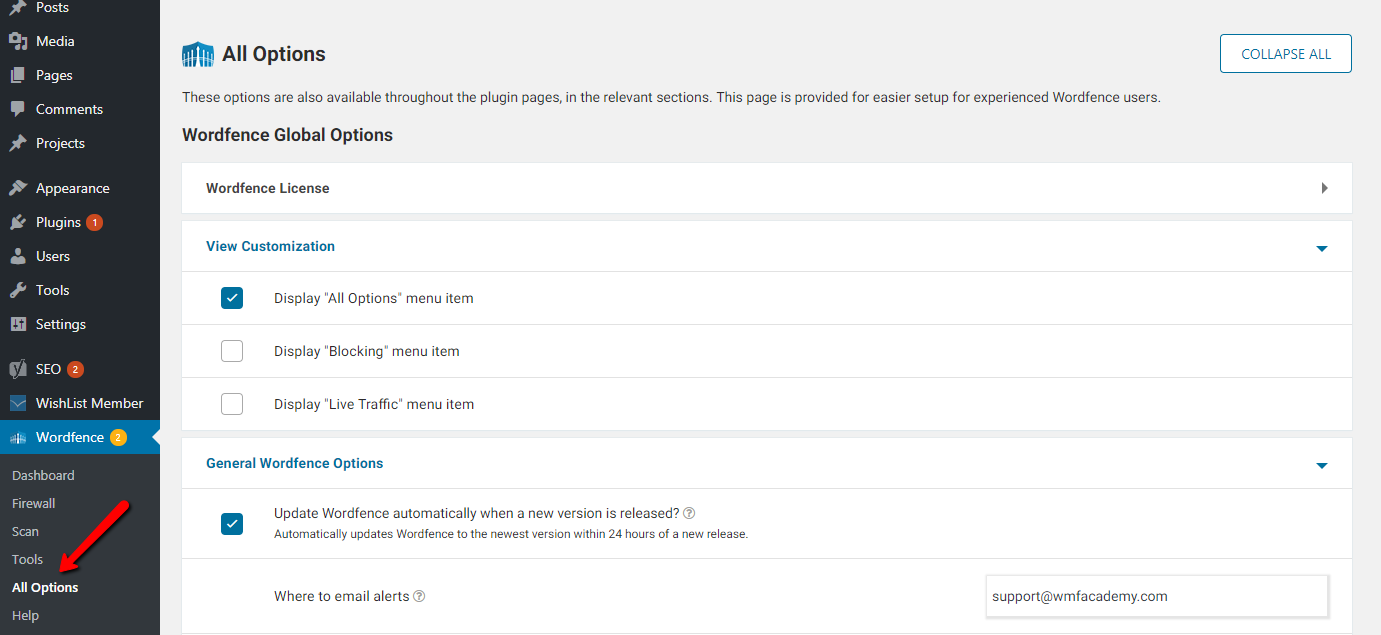
Task: Open Wordfence Scan submenu
Action: click(25, 531)
